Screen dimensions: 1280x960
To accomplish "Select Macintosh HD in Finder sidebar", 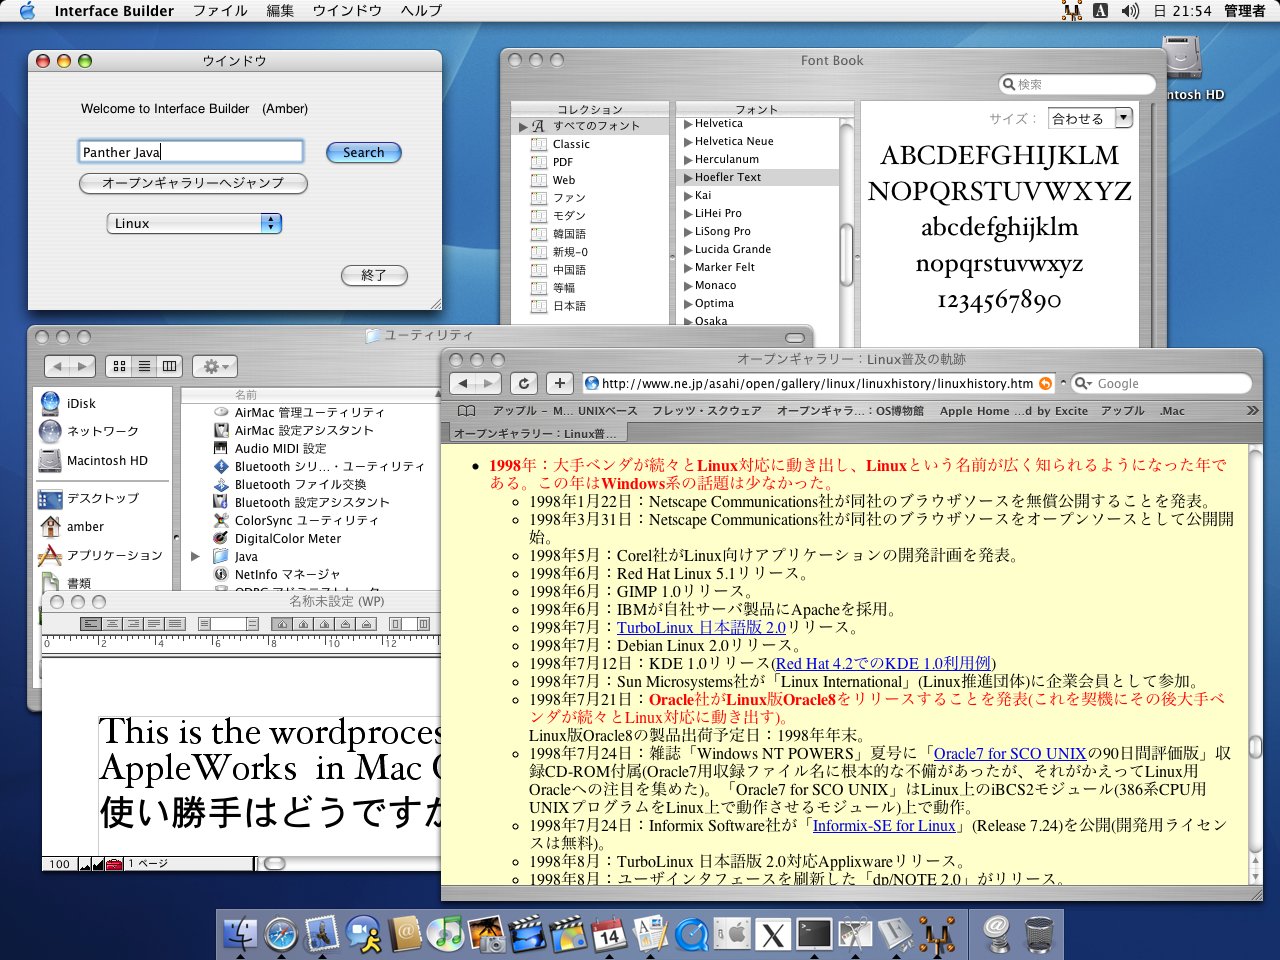I will point(93,461).
